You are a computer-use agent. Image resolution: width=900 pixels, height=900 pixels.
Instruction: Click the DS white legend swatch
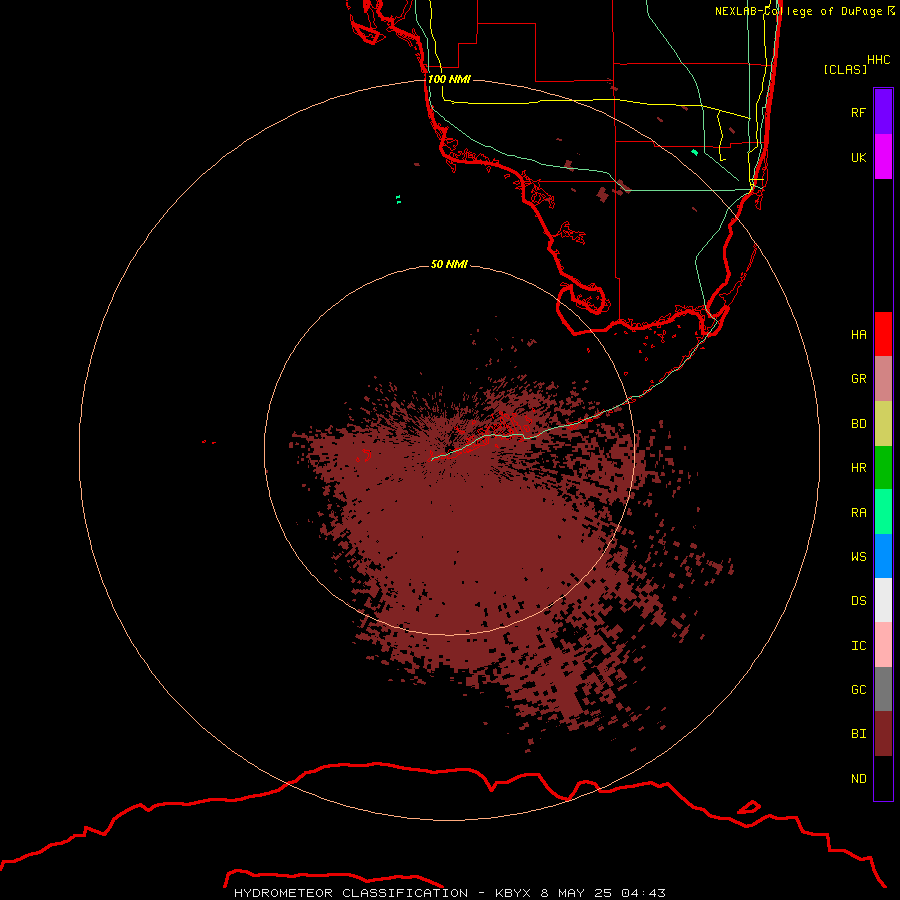coord(883,600)
